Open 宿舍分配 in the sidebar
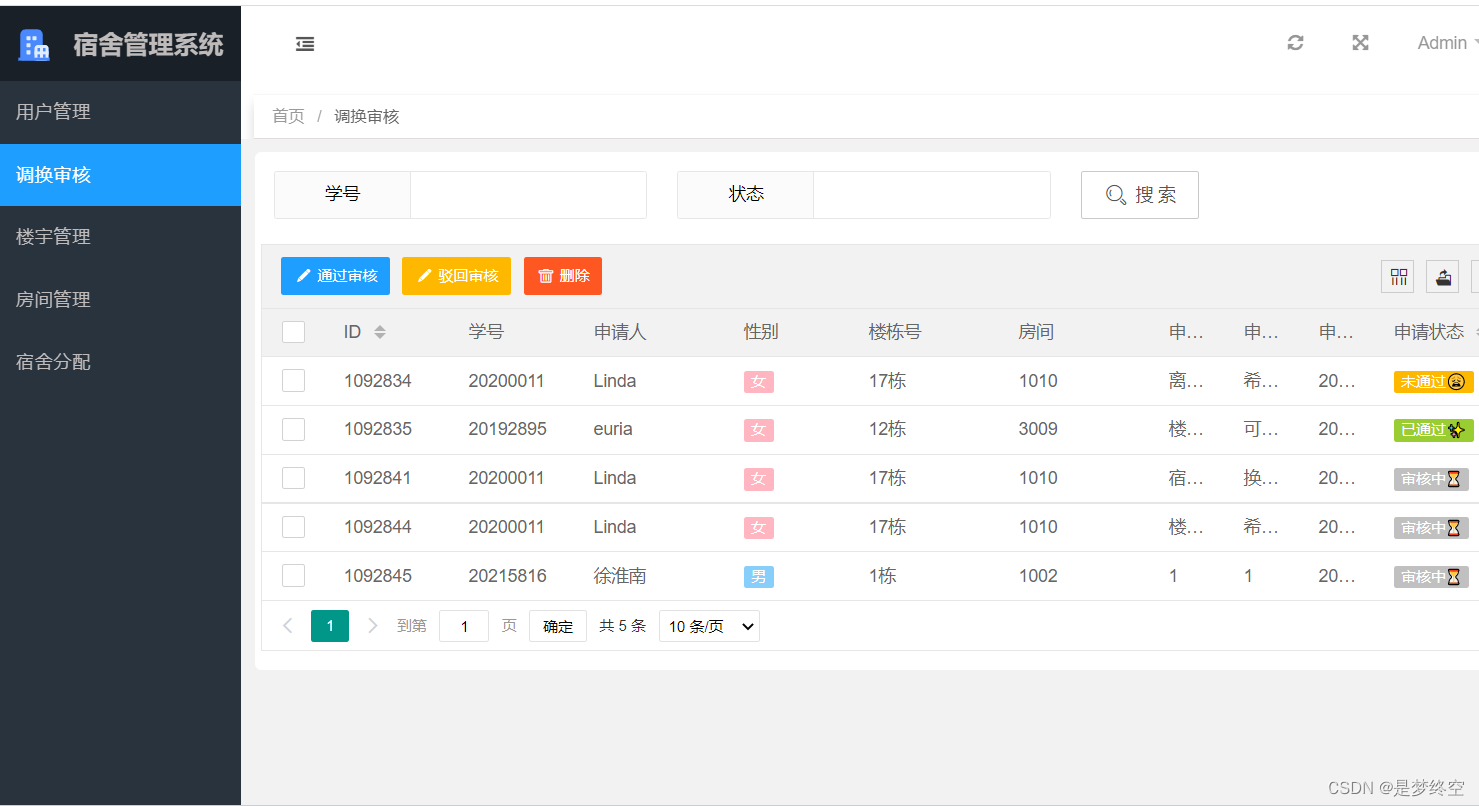The height and width of the screenshot is (806, 1479). [x=120, y=362]
